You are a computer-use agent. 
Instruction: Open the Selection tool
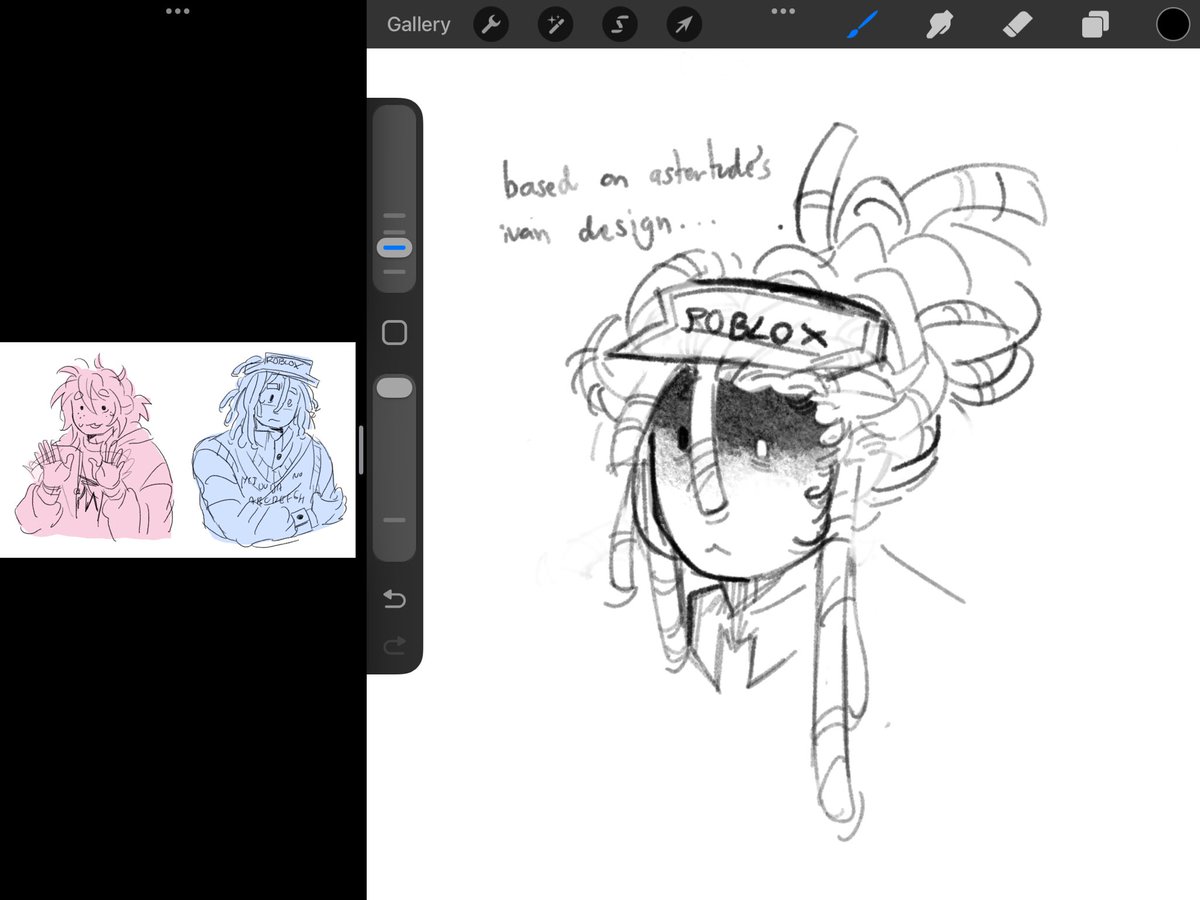(x=619, y=24)
